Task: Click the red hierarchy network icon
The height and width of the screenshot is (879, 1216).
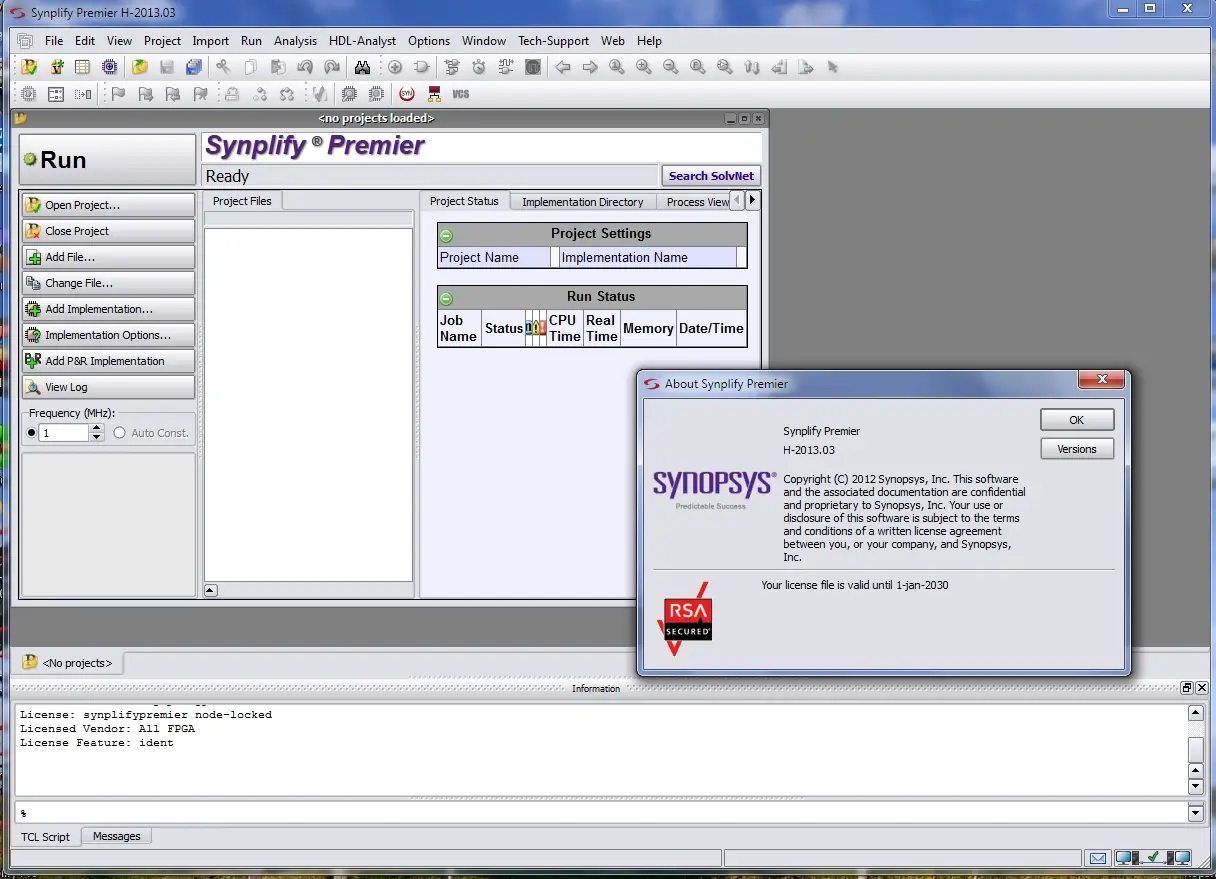Action: [x=434, y=94]
